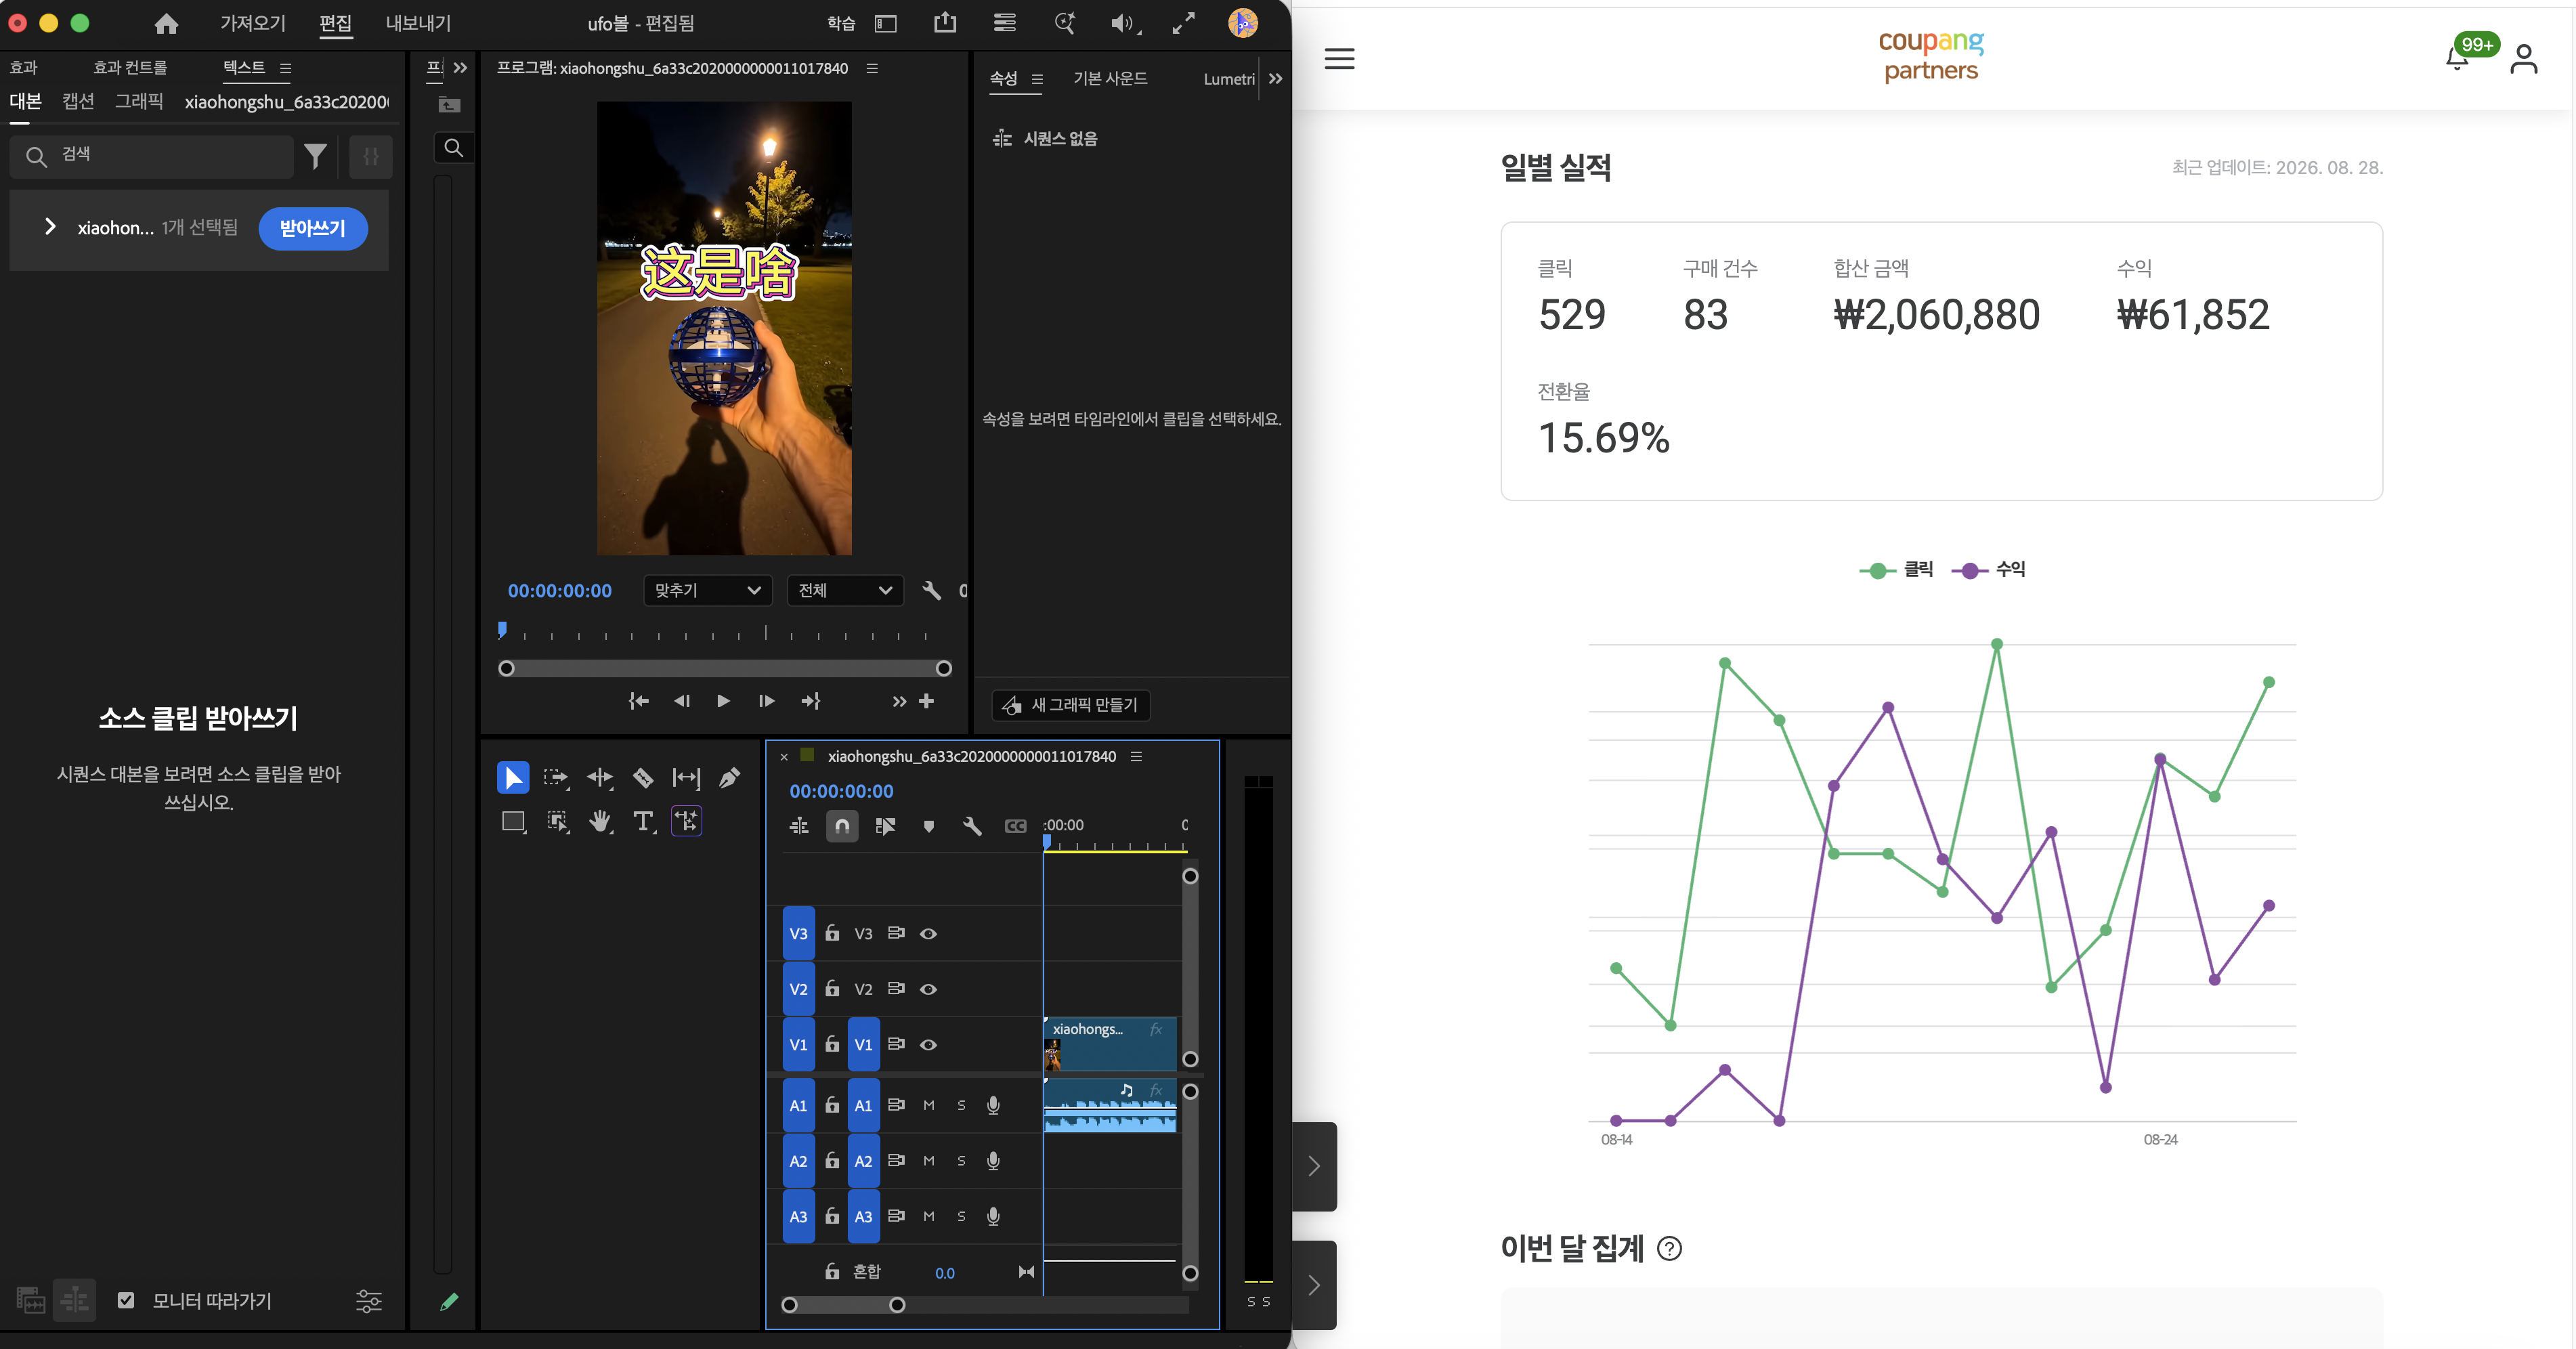Viewport: 2576px width, 1349px height.
Task: Click the fullscreen video output arrows icon
Action: pos(1183,23)
